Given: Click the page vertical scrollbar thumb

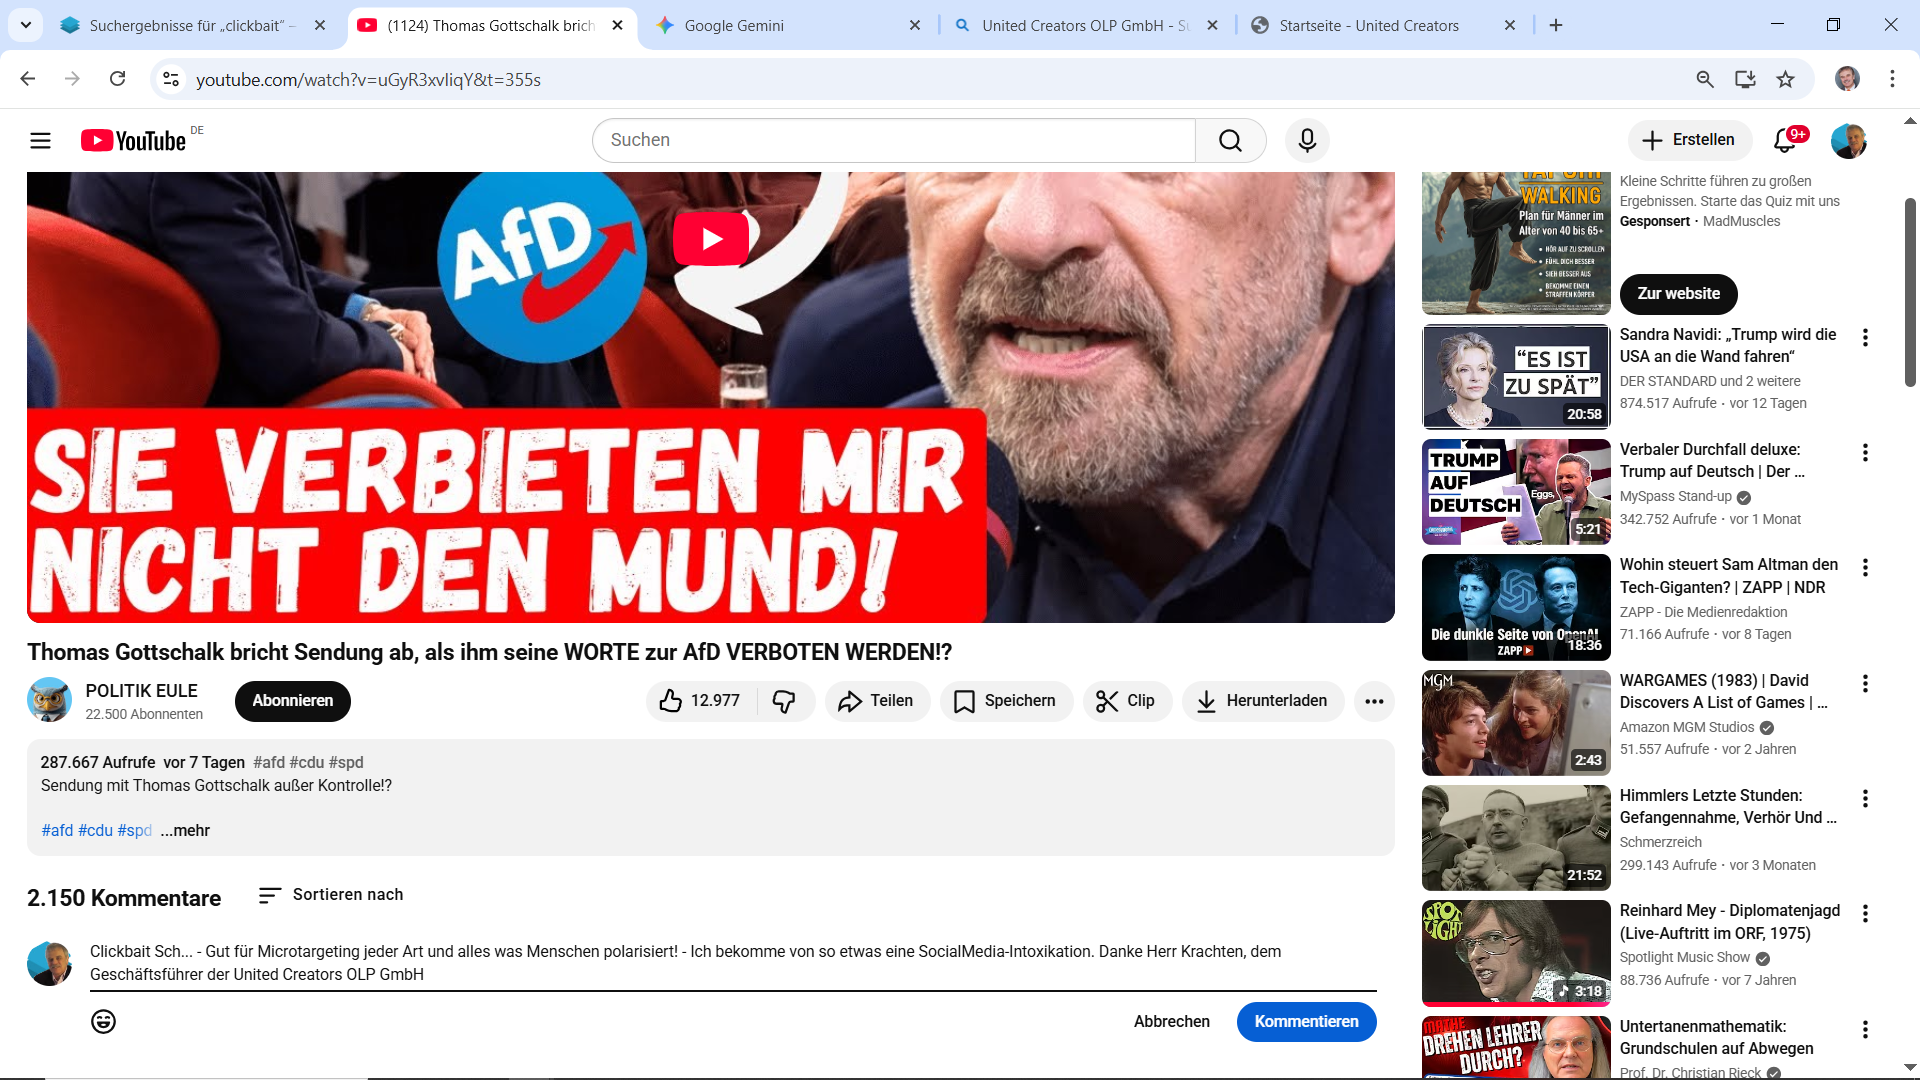Looking at the screenshot, I should [1909, 290].
